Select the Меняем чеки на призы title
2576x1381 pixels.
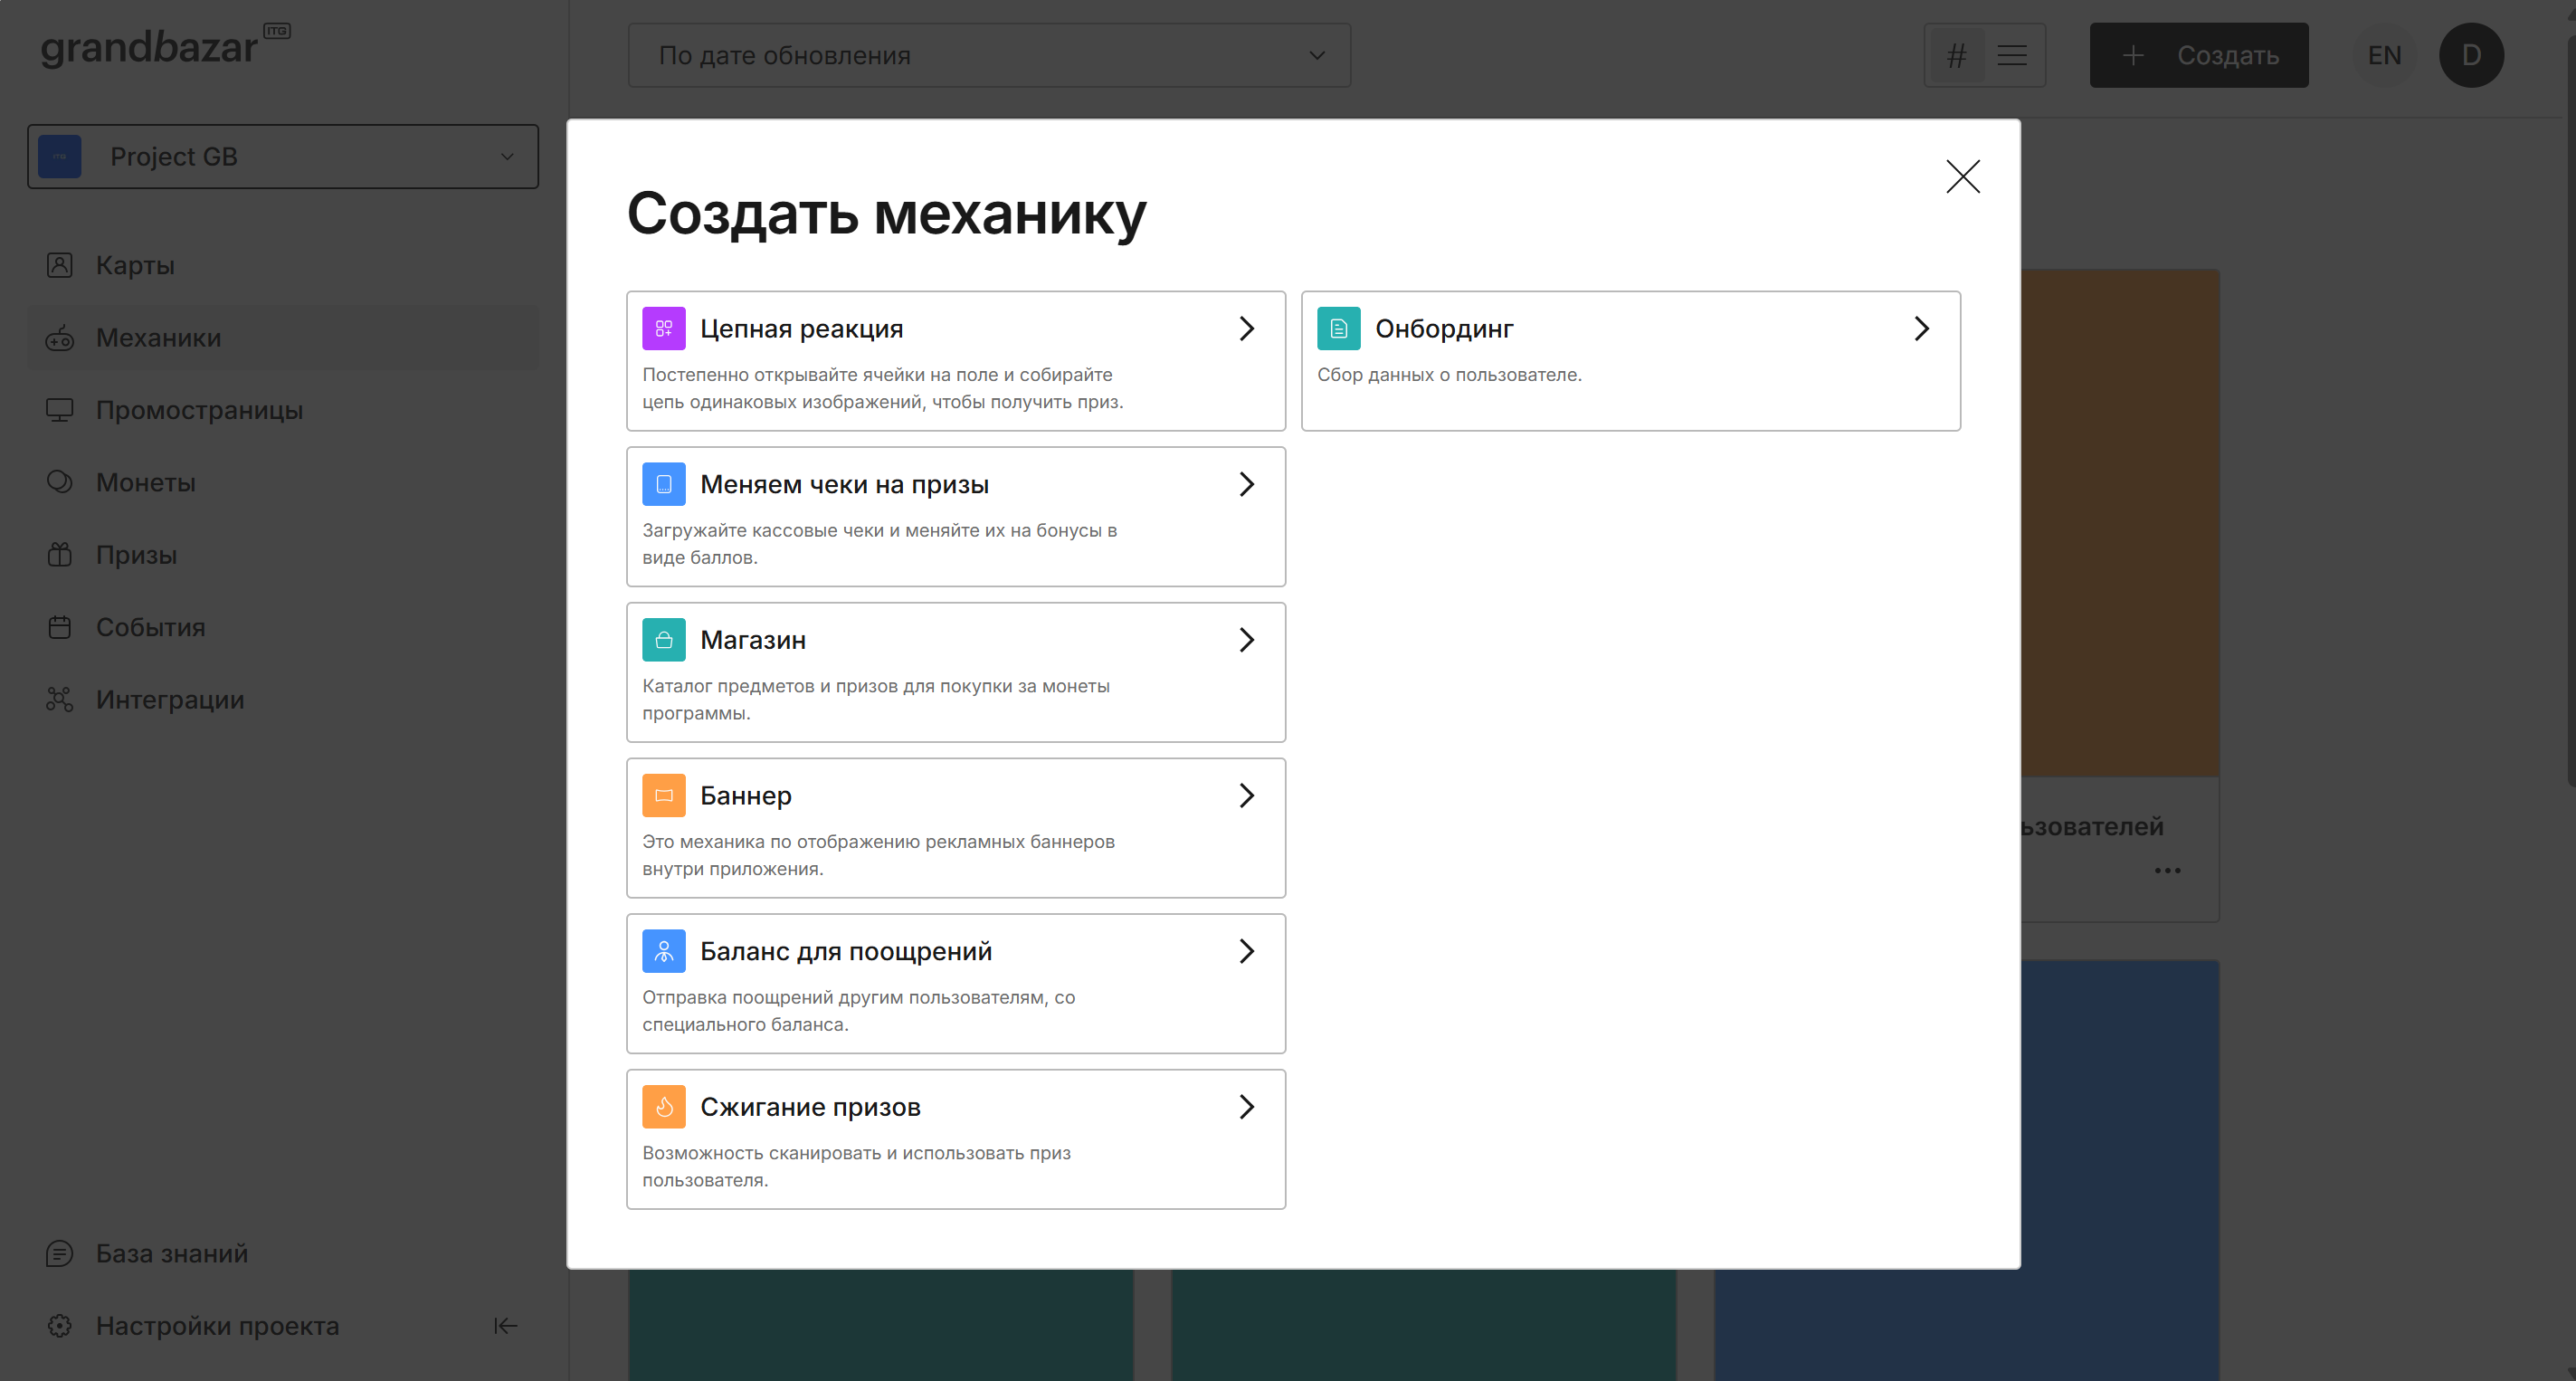(844, 485)
